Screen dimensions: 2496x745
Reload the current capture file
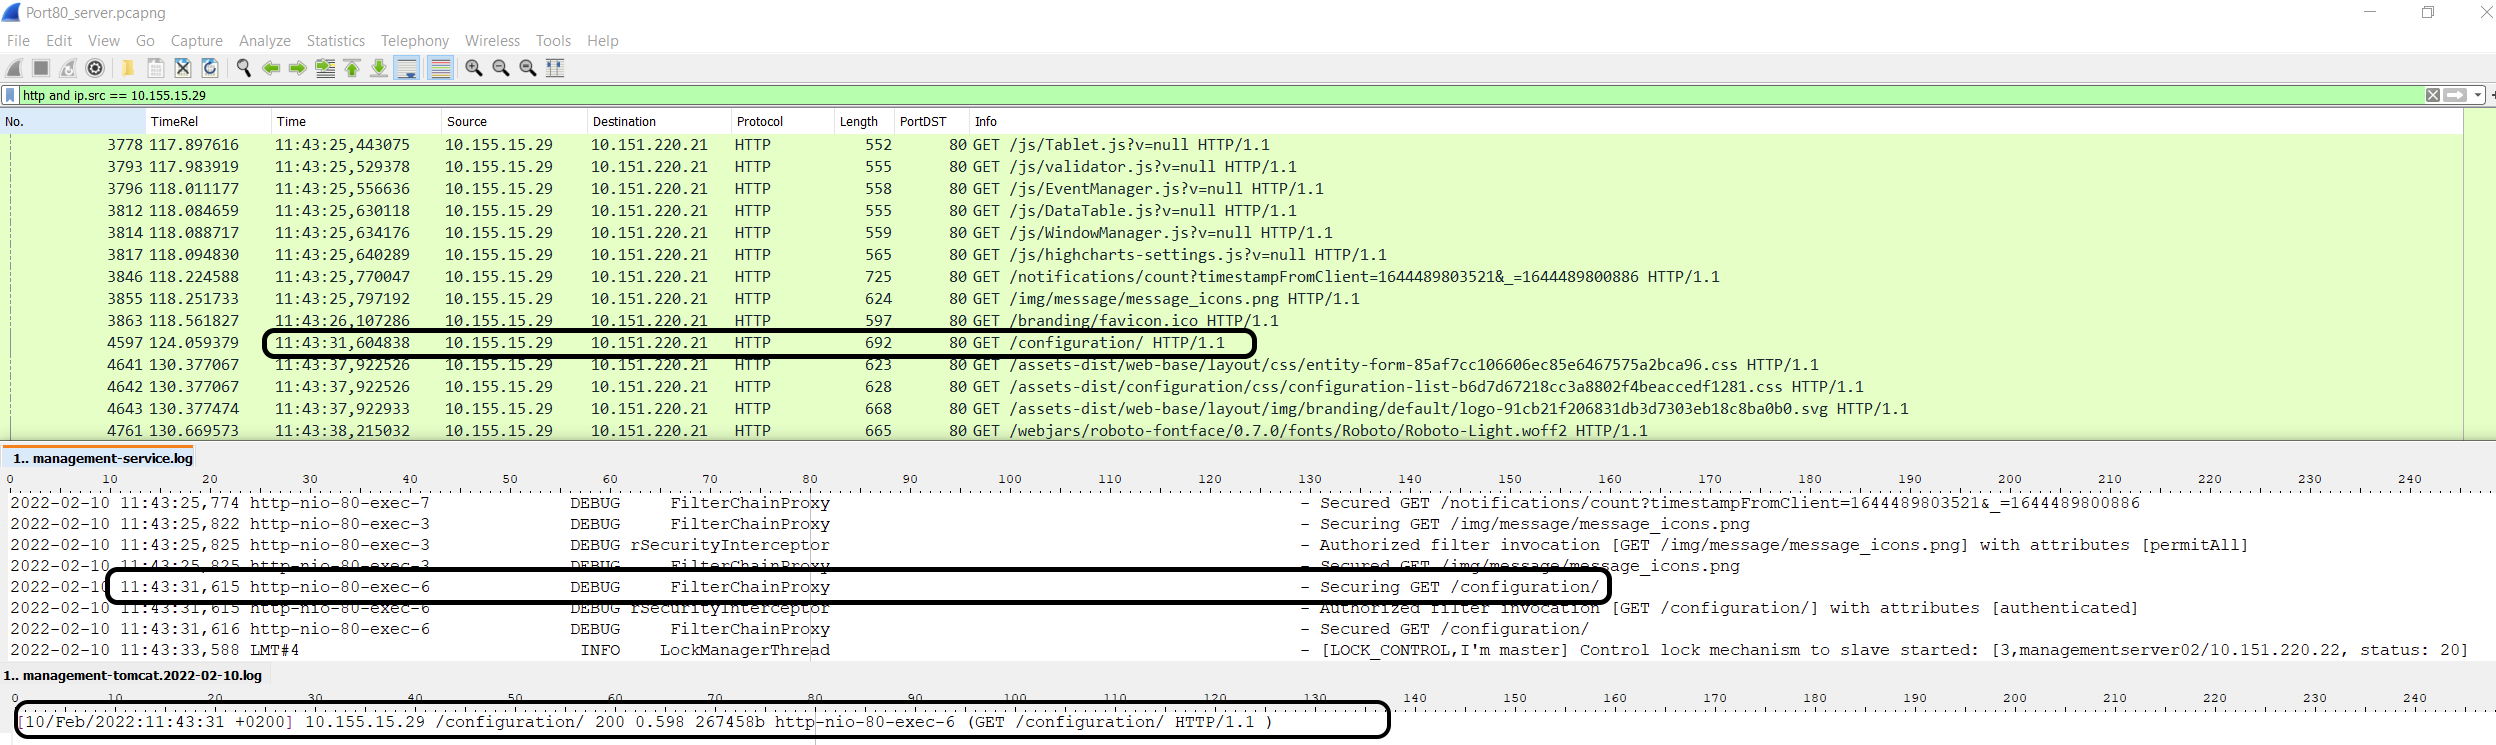tap(210, 68)
